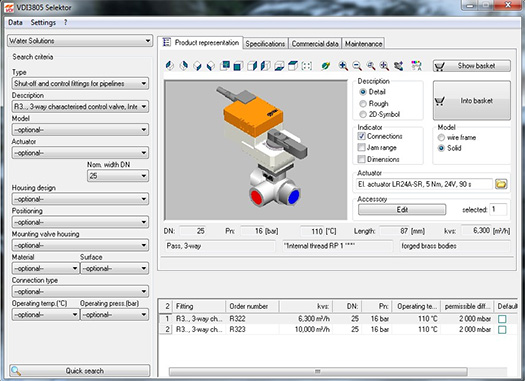Select the first isometric view icon with left face shaded
The height and width of the screenshot is (381, 525).
pos(170,66)
